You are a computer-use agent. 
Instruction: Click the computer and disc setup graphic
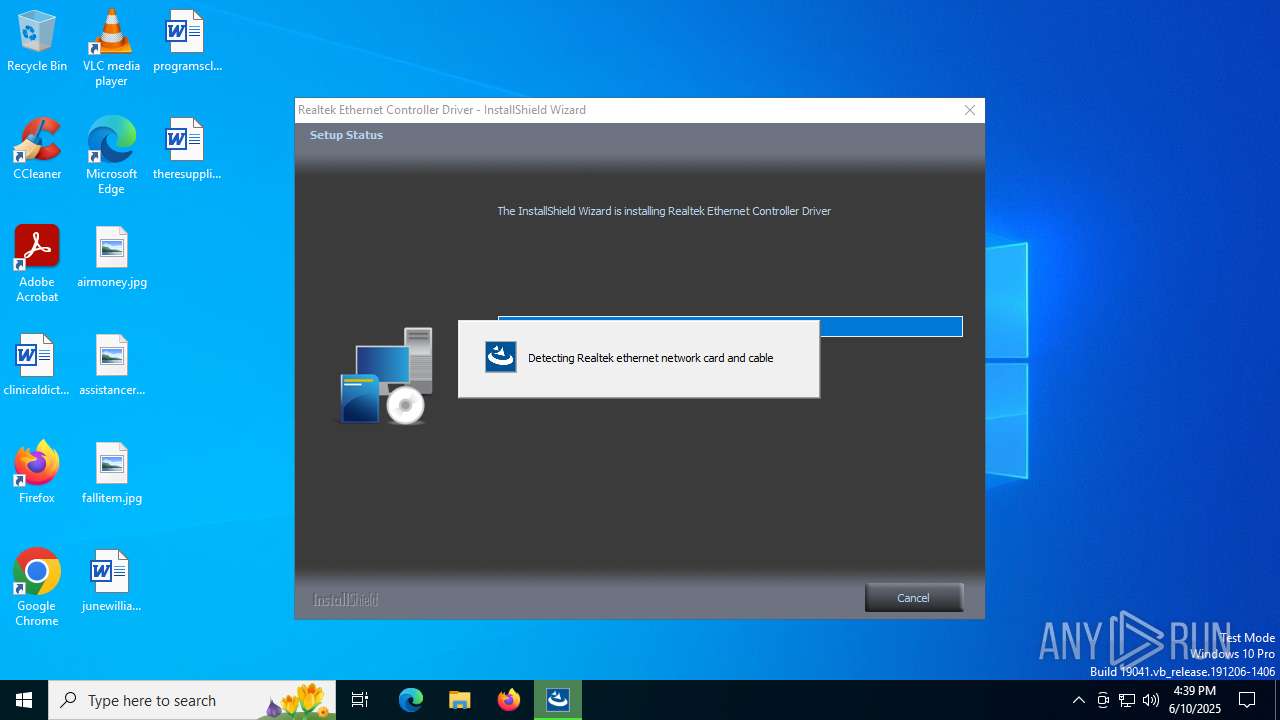385,375
